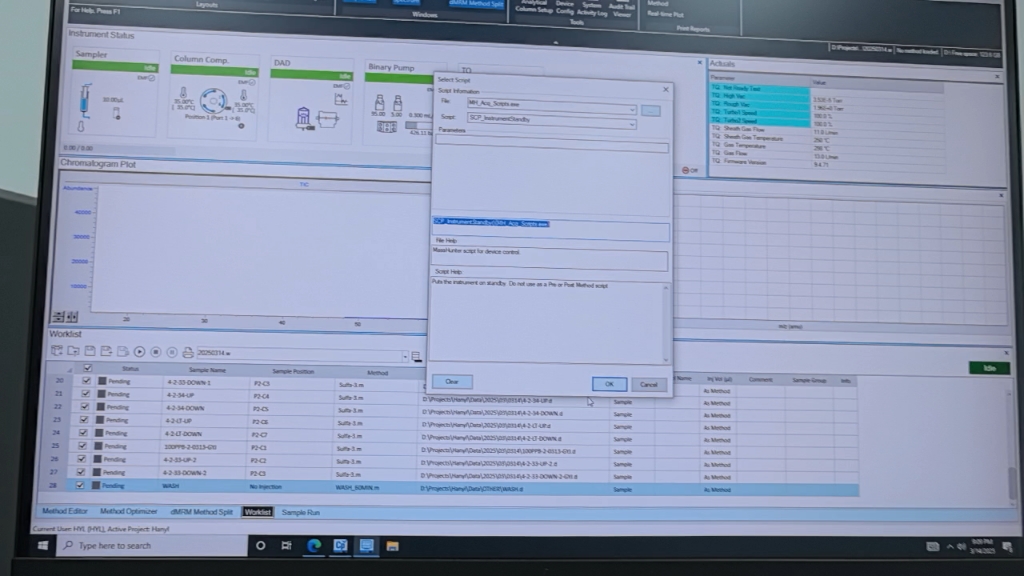Expand the File dropdown in Select Script
Screen dimensions: 1024x576
coord(632,110)
